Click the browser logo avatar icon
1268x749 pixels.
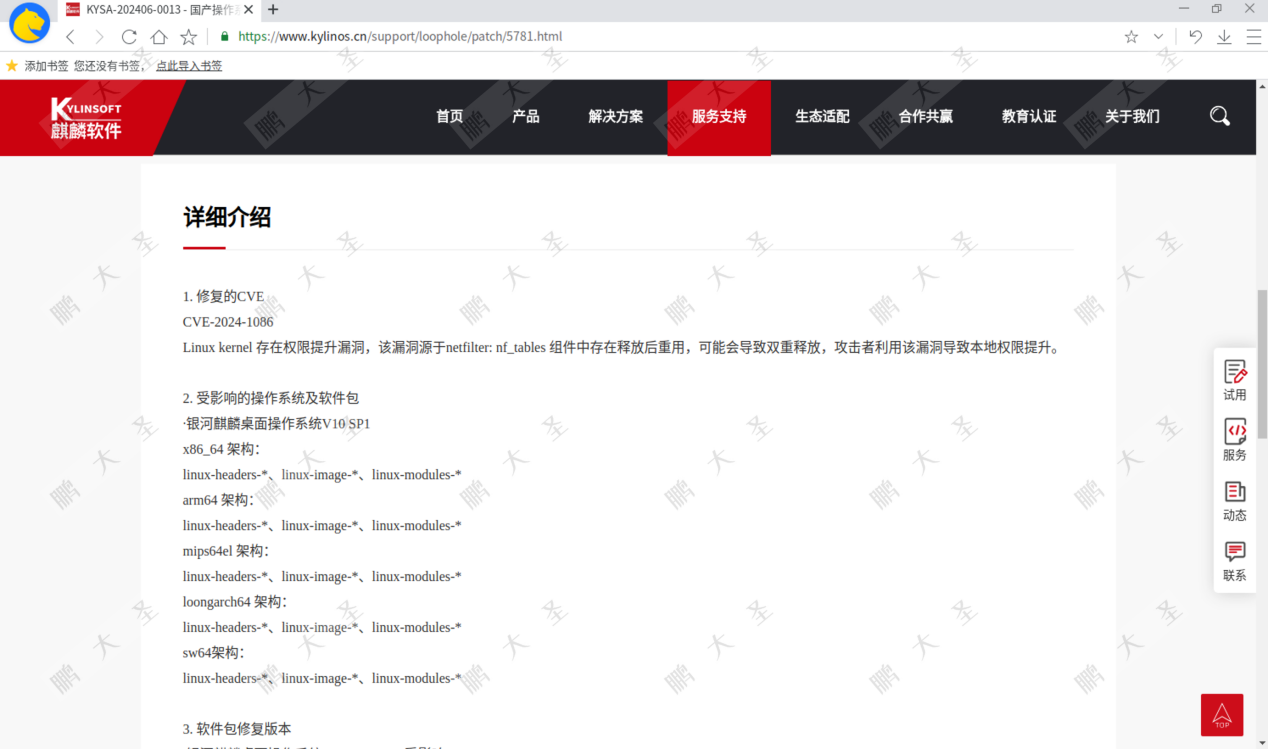[30, 22]
